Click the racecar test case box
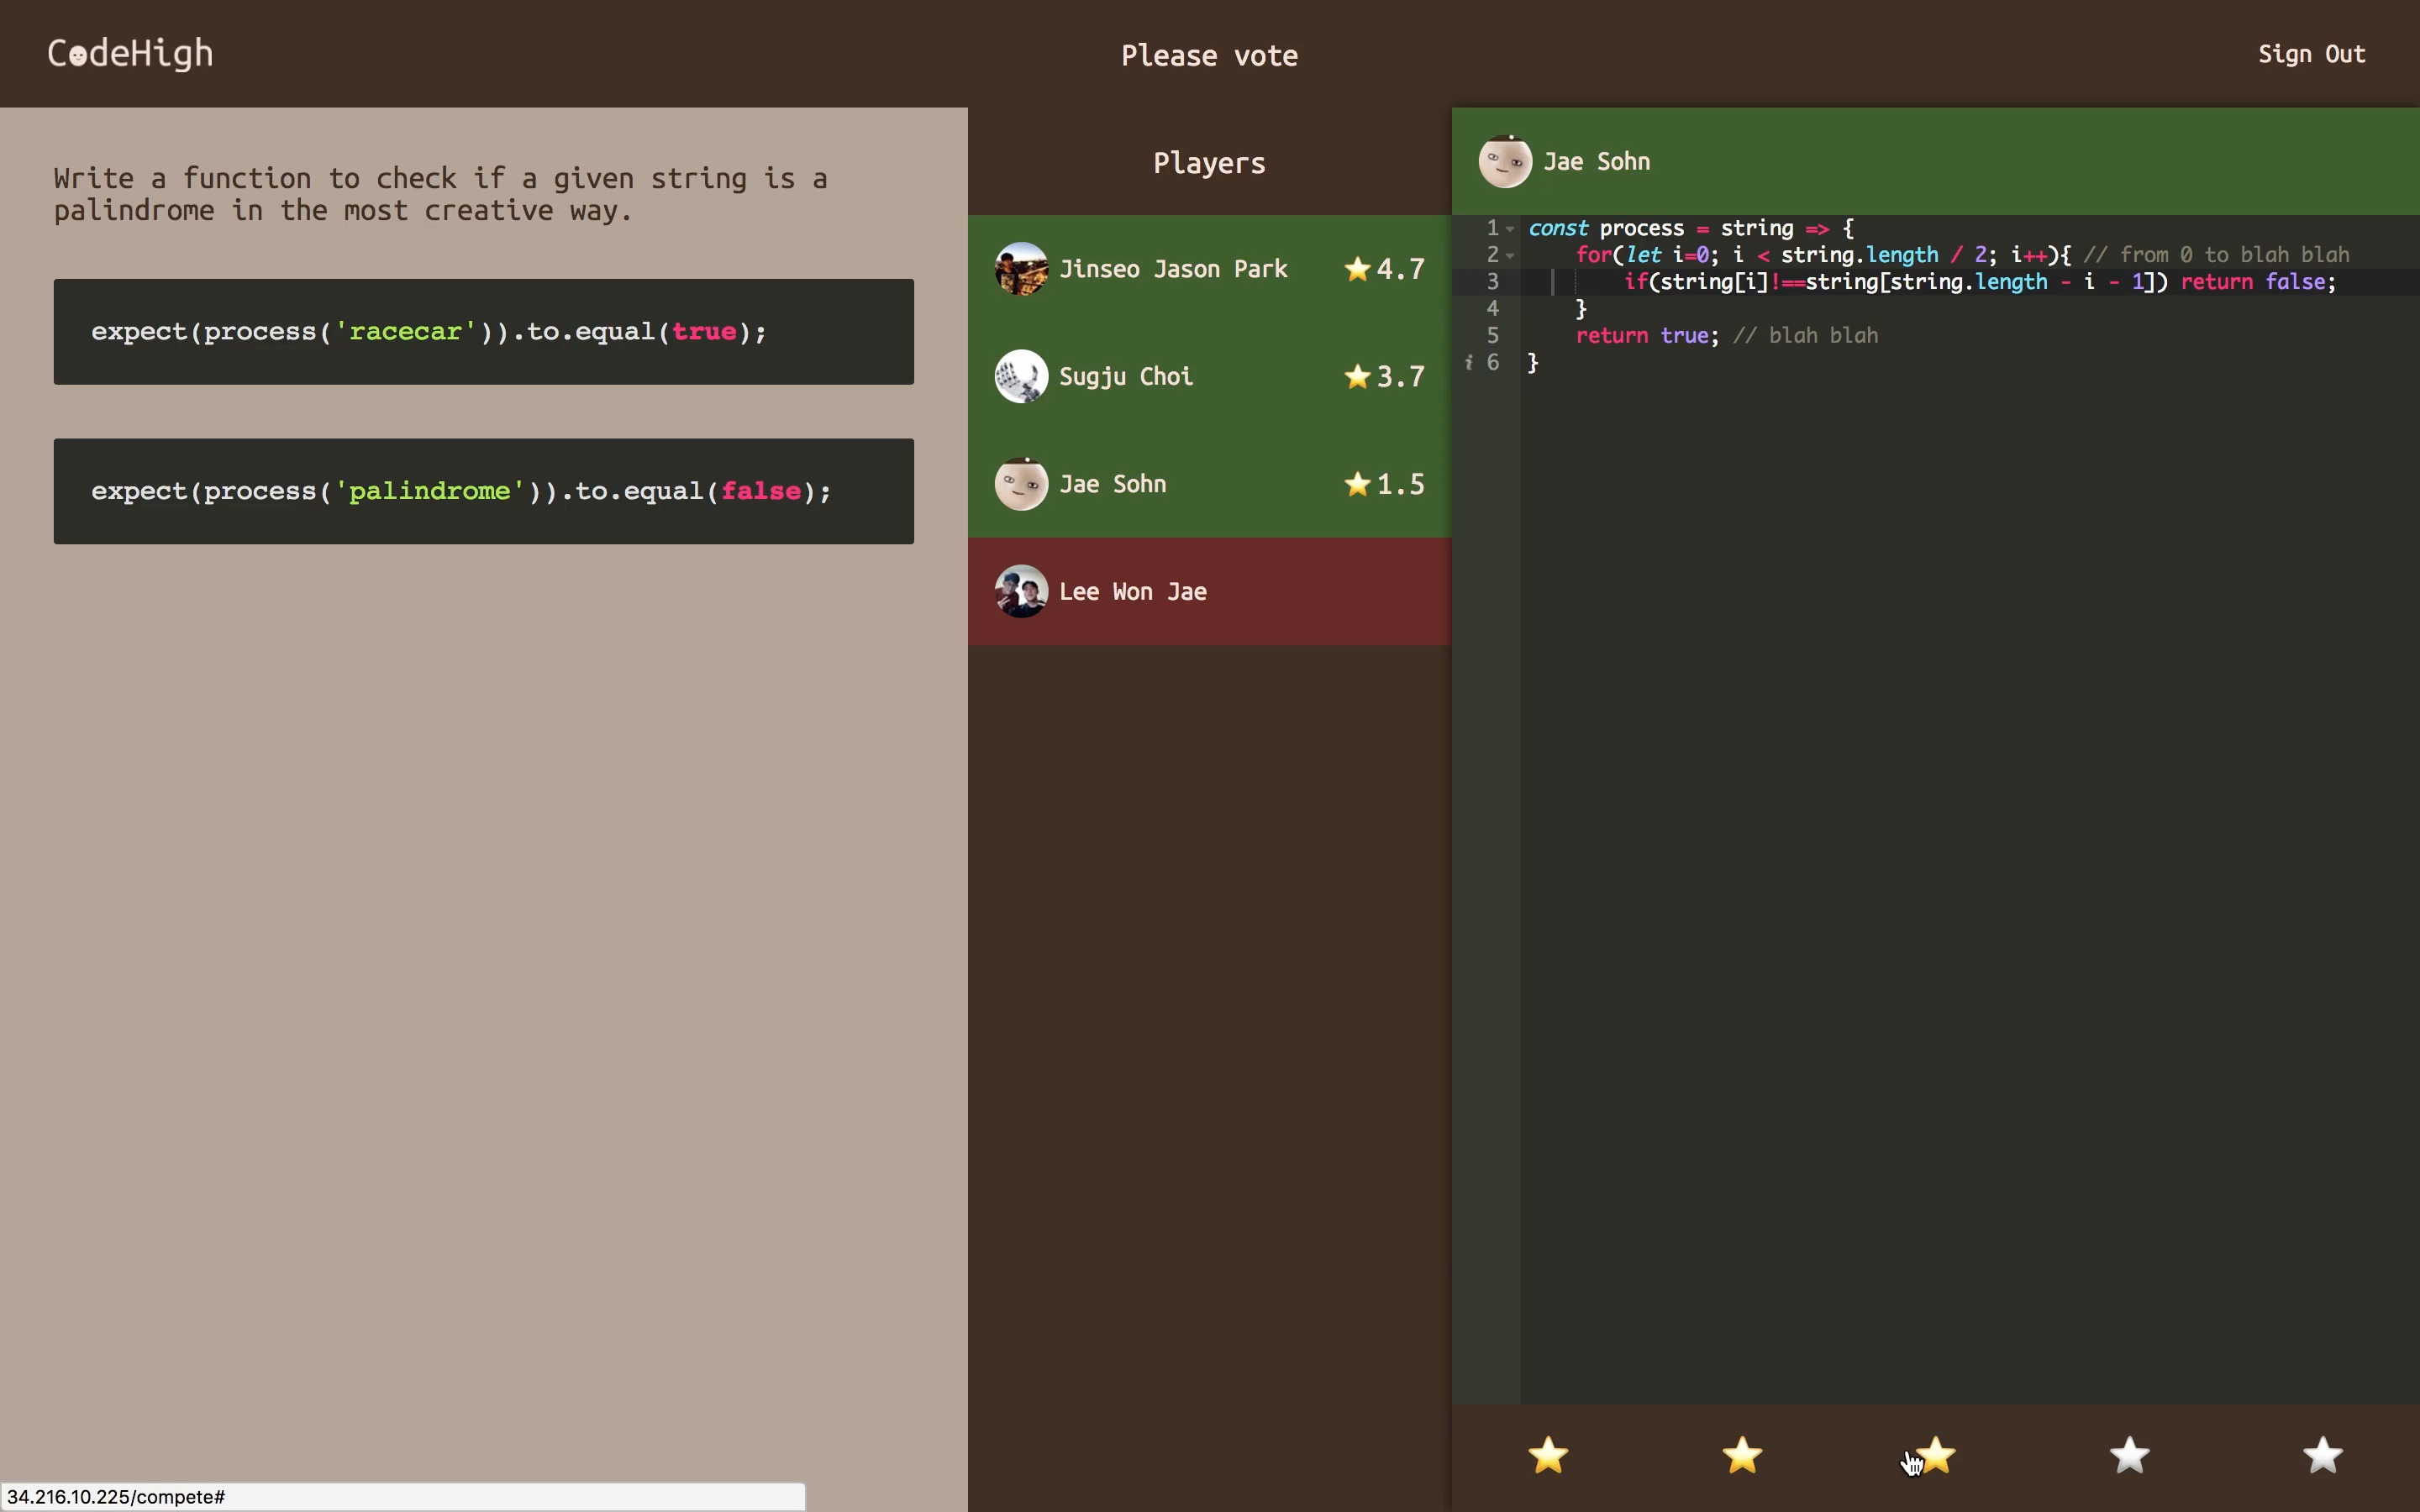The height and width of the screenshot is (1512, 2420). click(483, 332)
